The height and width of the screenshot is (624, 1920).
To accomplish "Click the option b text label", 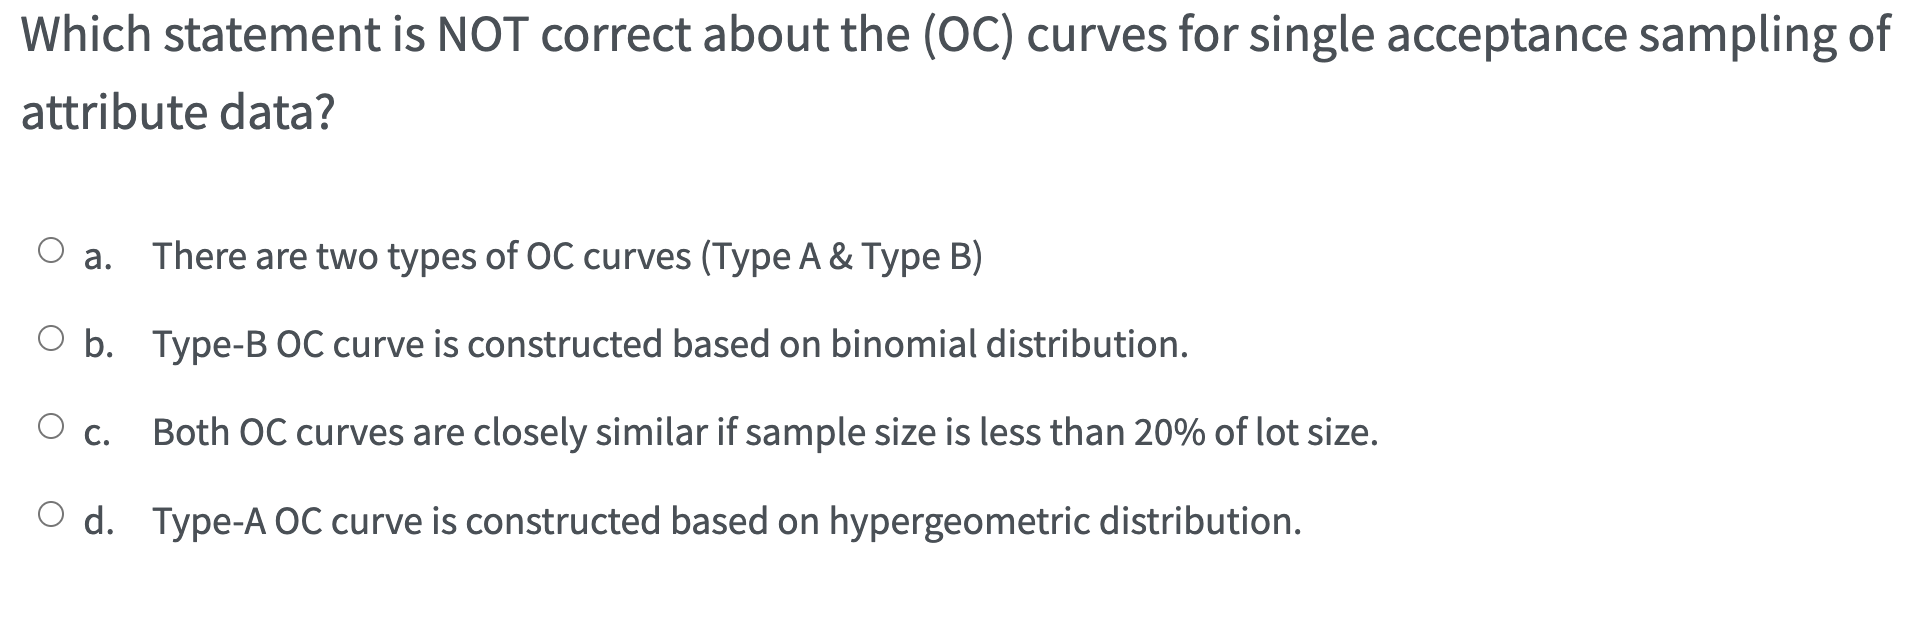I will (668, 345).
